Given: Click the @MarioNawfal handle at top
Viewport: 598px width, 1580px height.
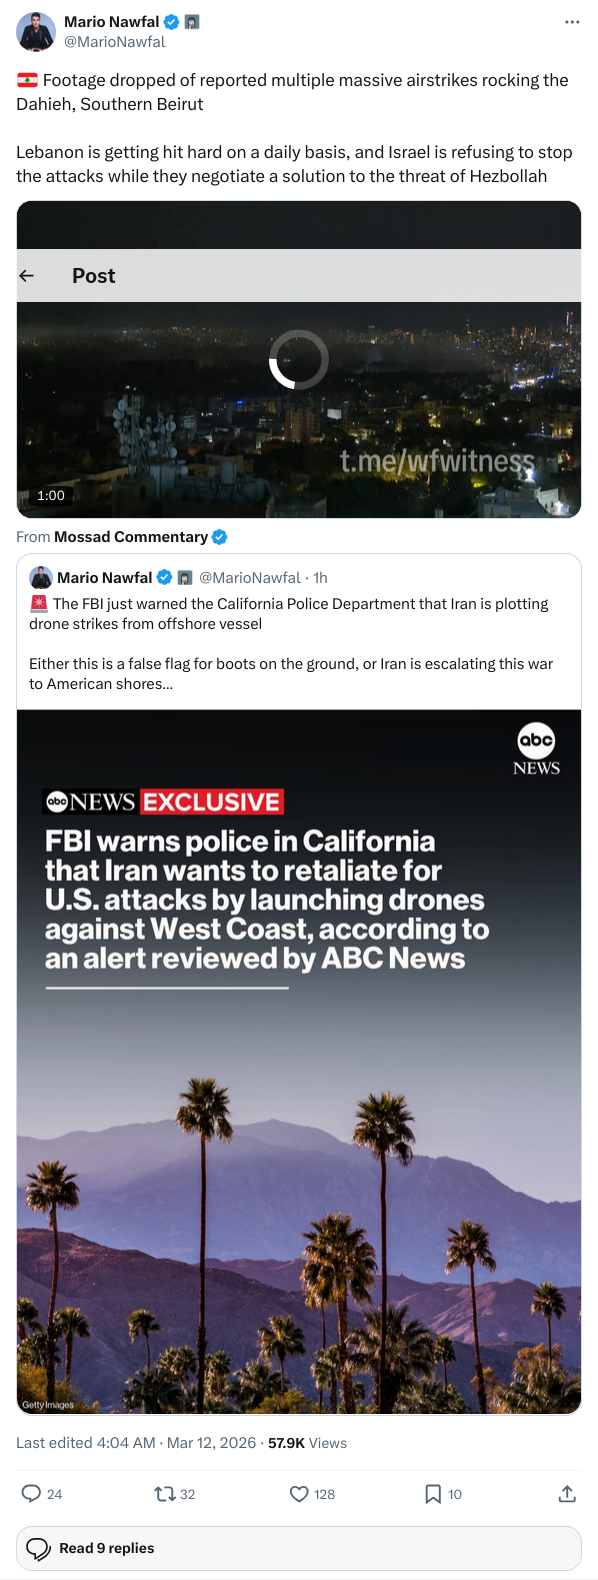Looking at the screenshot, I should pyautogui.click(x=115, y=42).
